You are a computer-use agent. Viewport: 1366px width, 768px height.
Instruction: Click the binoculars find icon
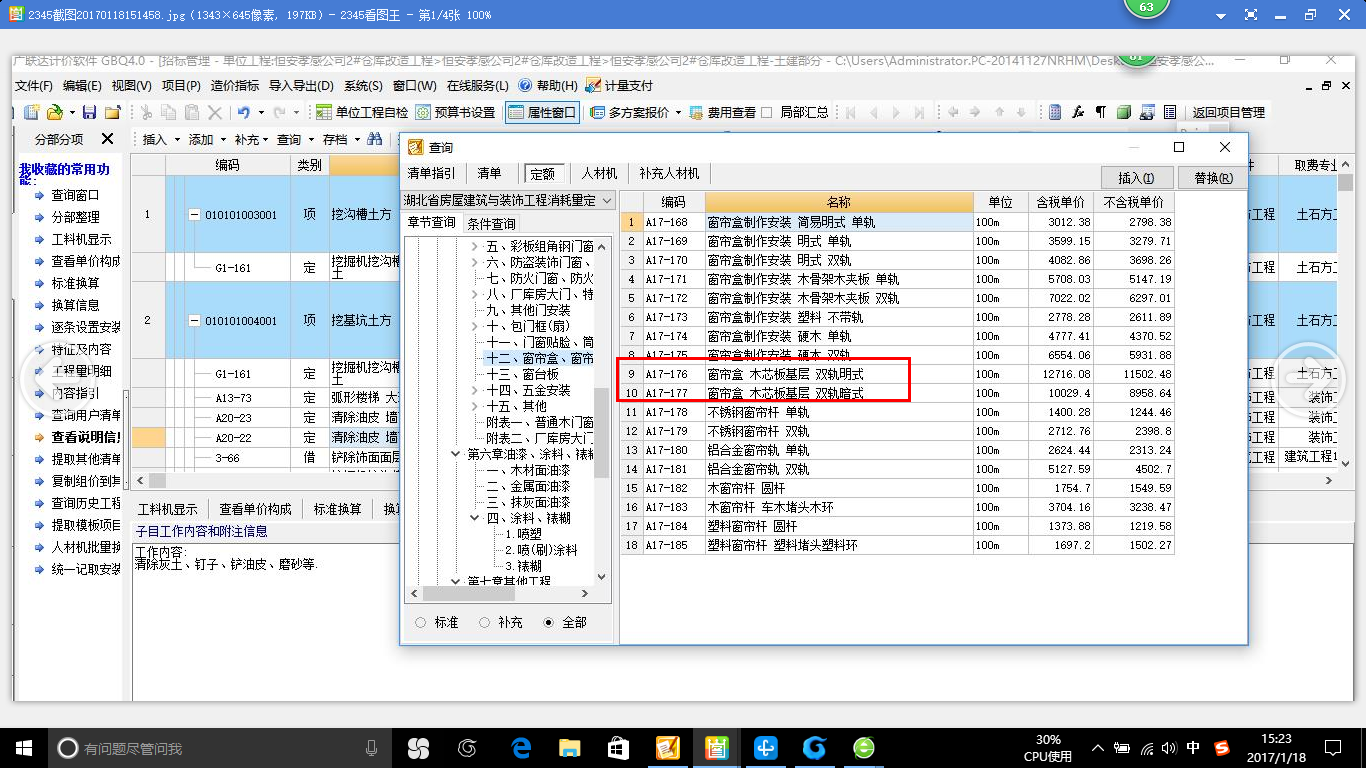[374, 139]
